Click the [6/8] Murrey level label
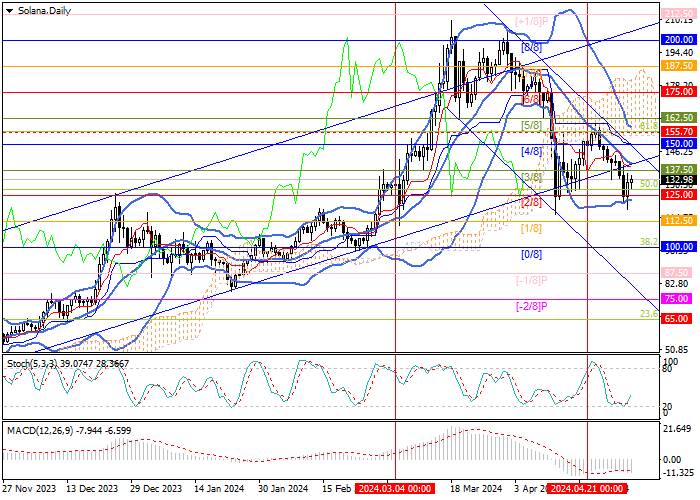Image resolution: width=700 pixels, height=500 pixels. tap(531, 99)
